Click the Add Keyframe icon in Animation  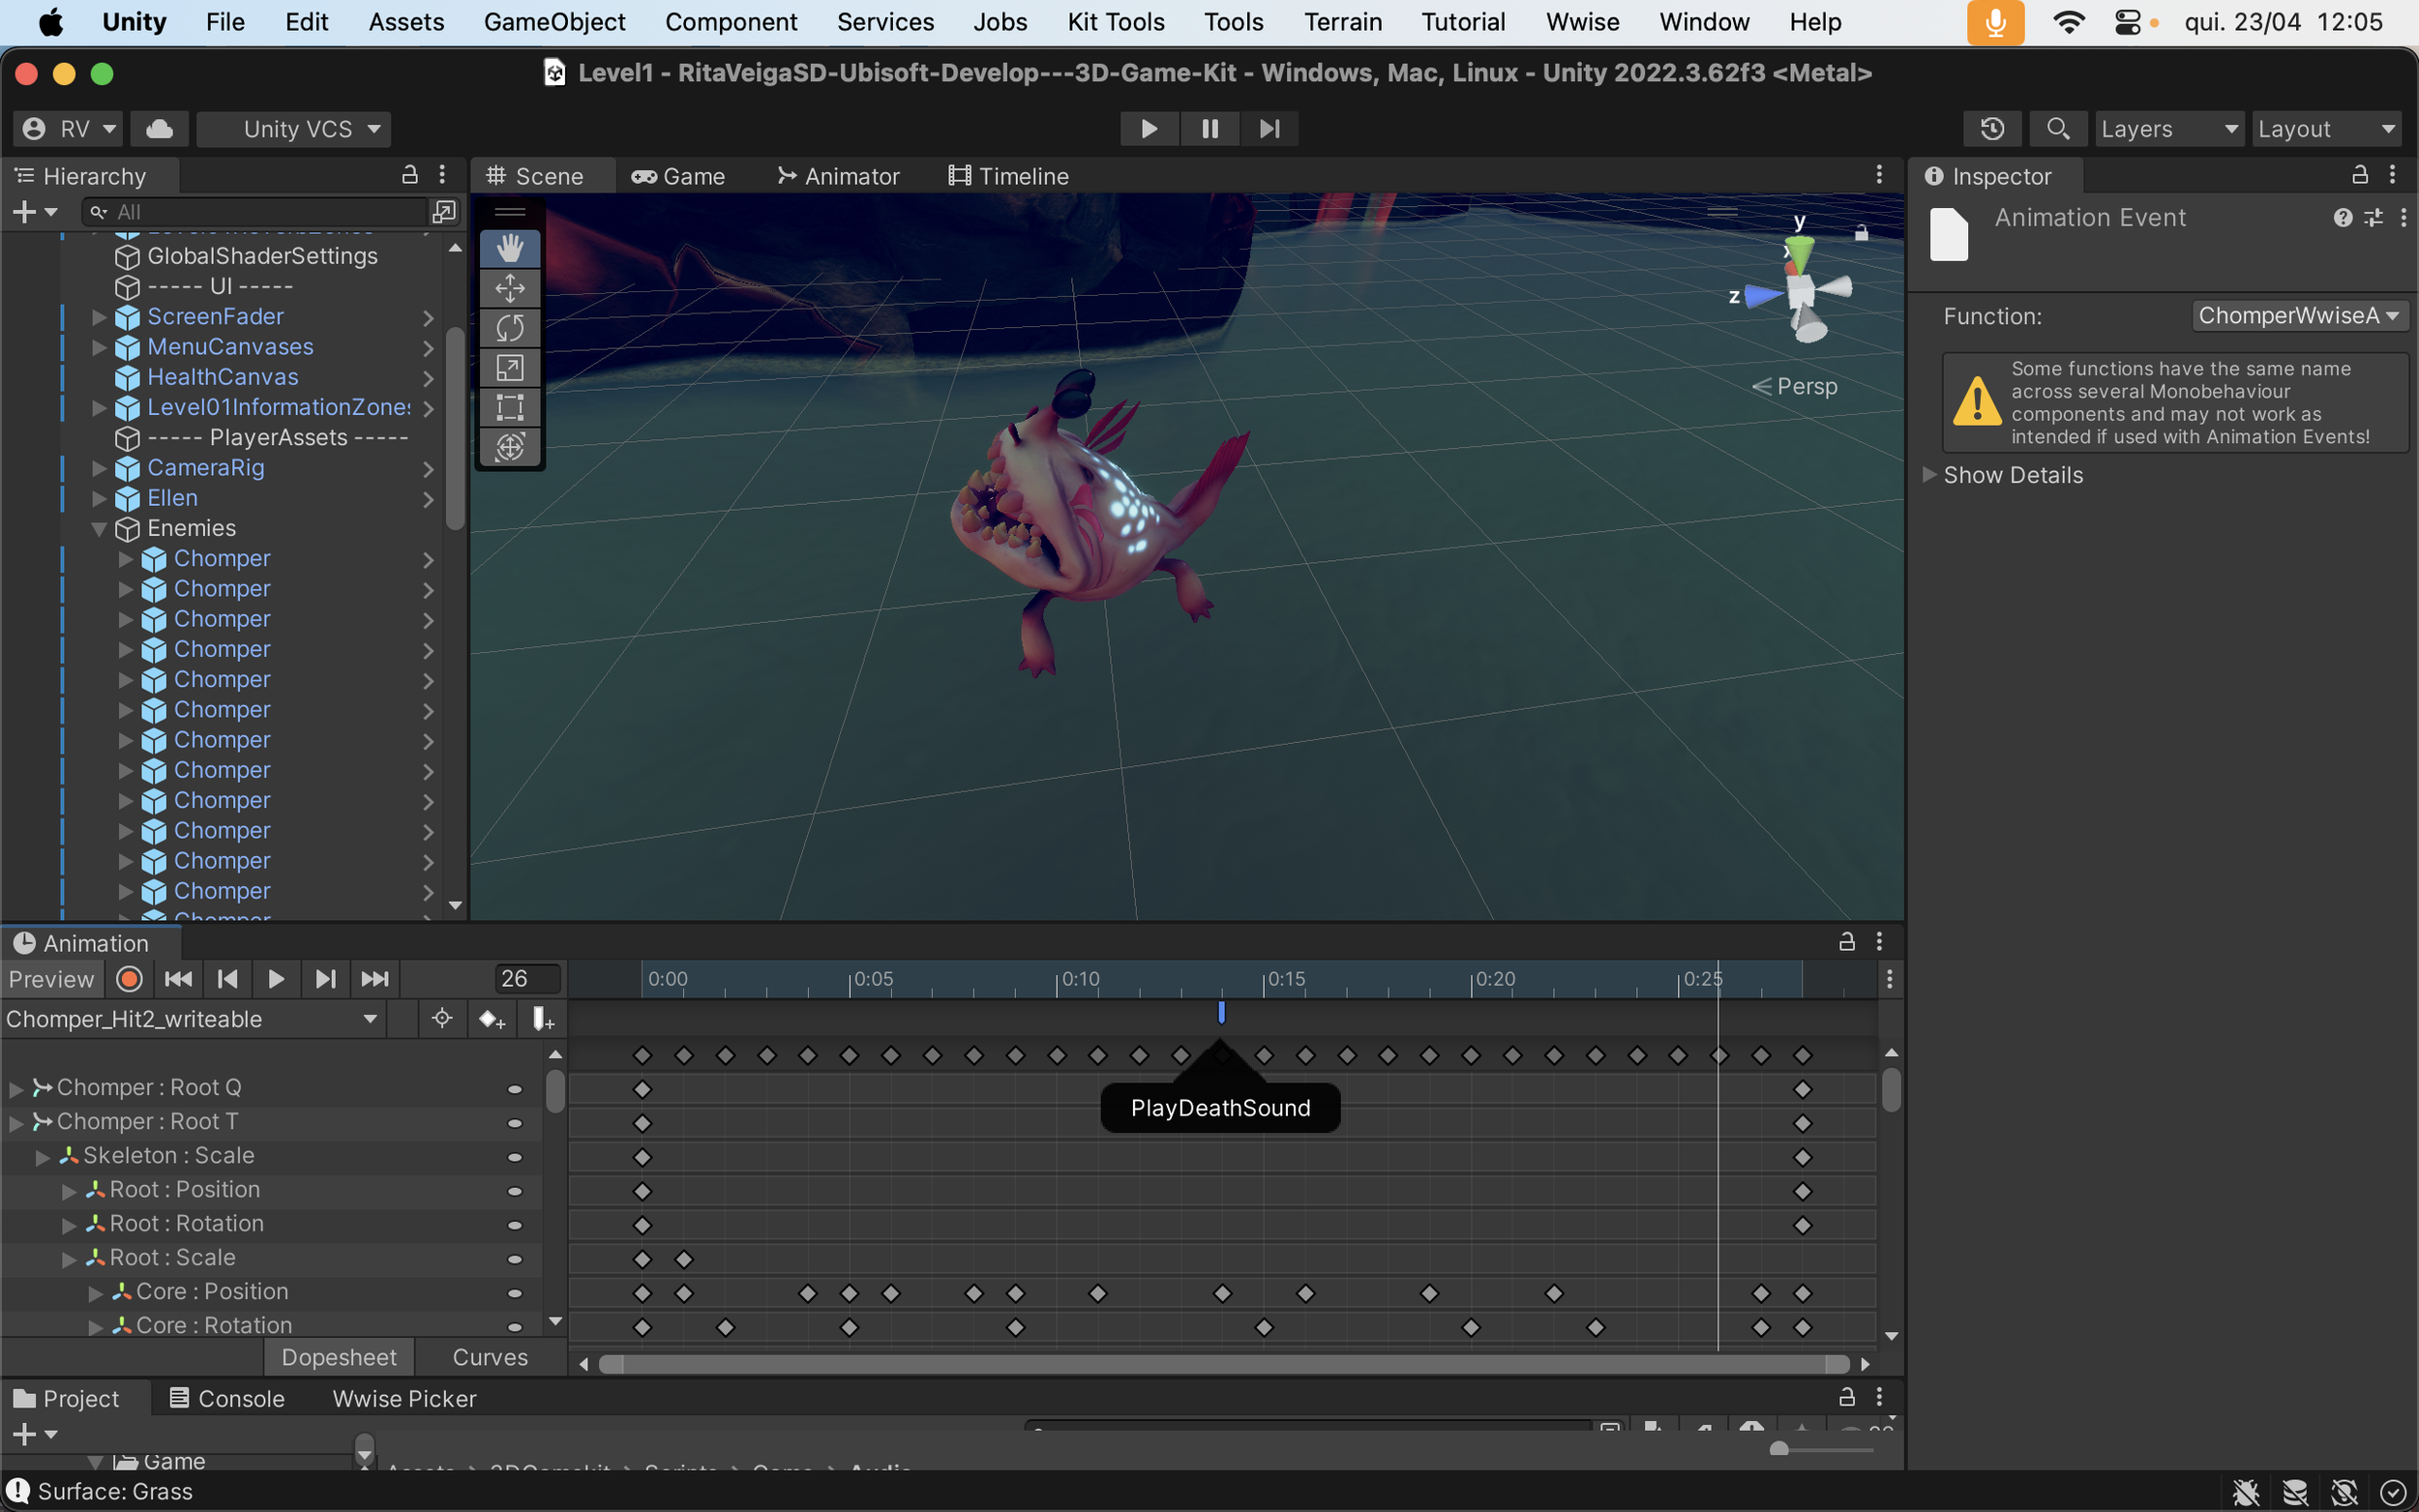click(x=491, y=1019)
